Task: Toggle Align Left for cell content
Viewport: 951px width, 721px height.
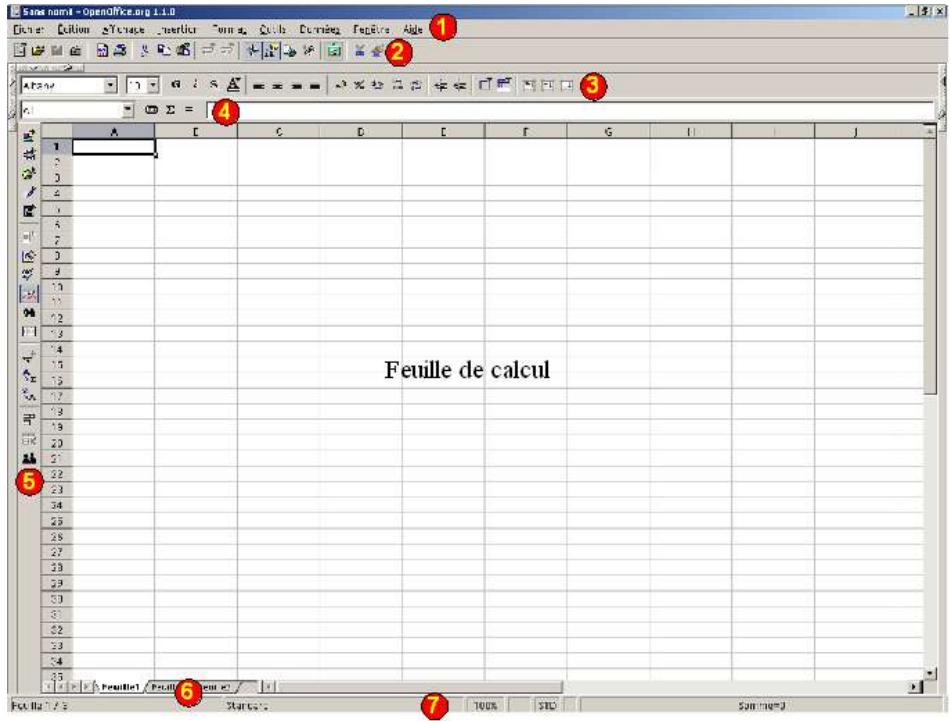Action: click(258, 86)
